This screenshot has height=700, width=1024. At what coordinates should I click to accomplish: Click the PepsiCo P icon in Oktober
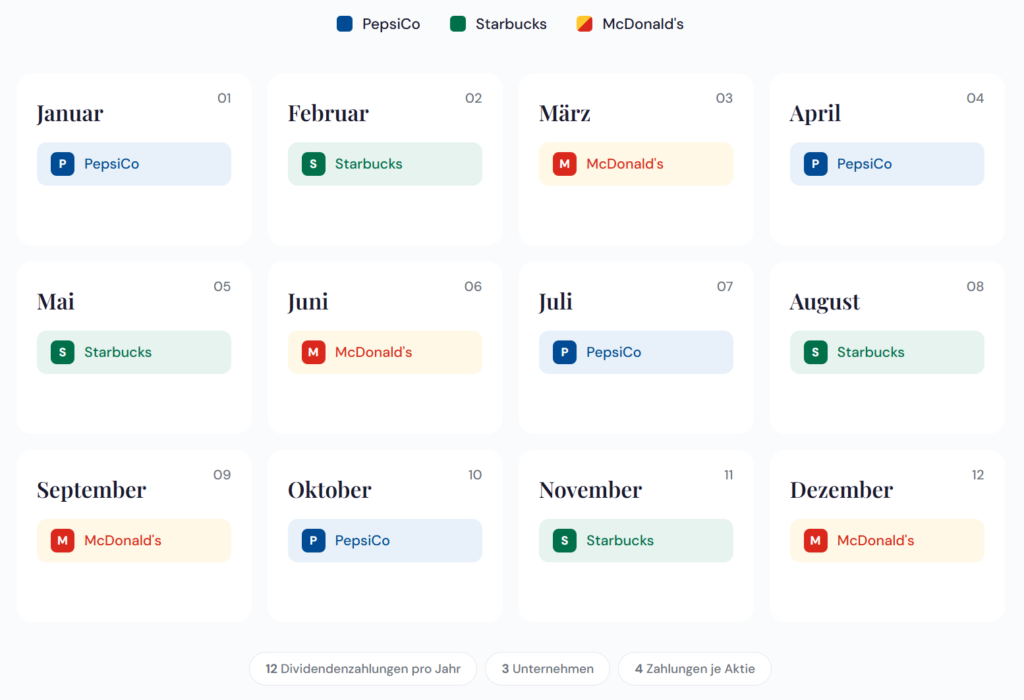pyautogui.click(x=314, y=541)
